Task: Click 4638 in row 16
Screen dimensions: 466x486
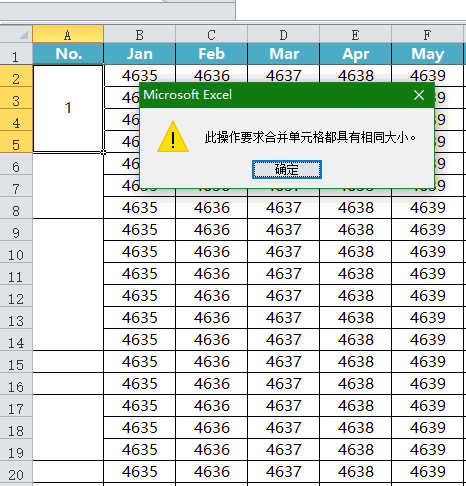Action: click(356, 384)
